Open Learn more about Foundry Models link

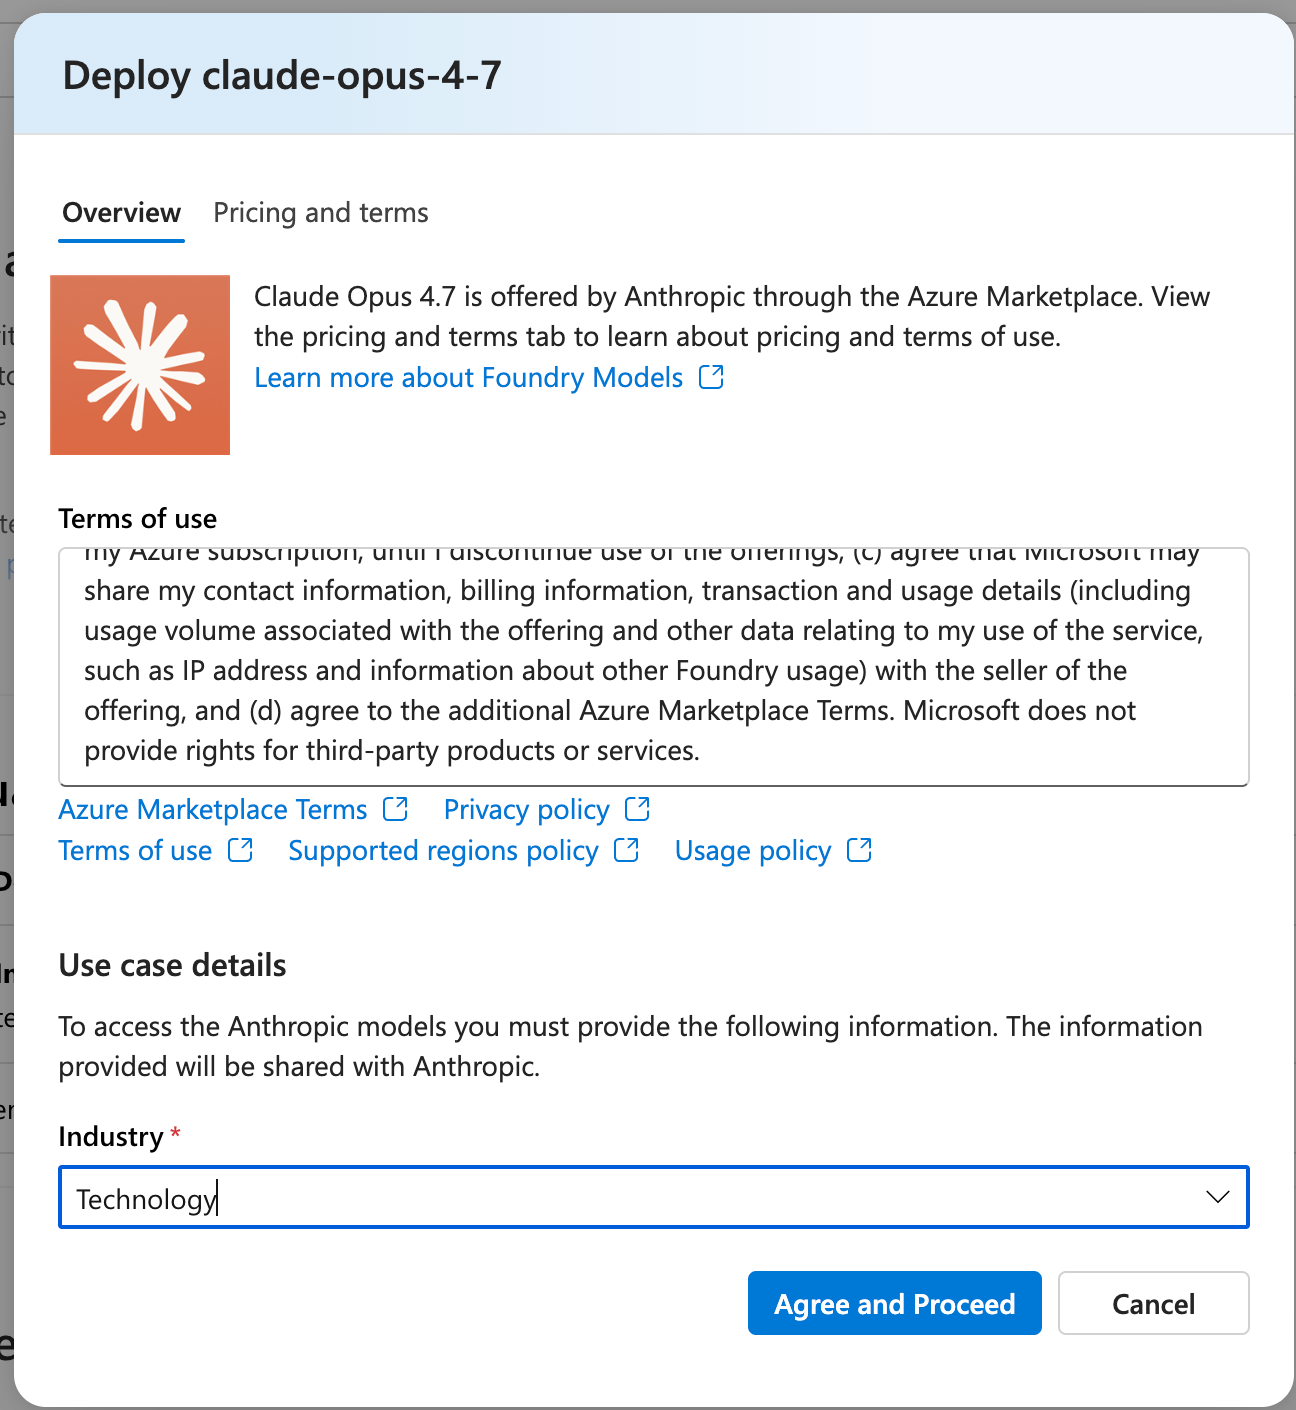(468, 378)
